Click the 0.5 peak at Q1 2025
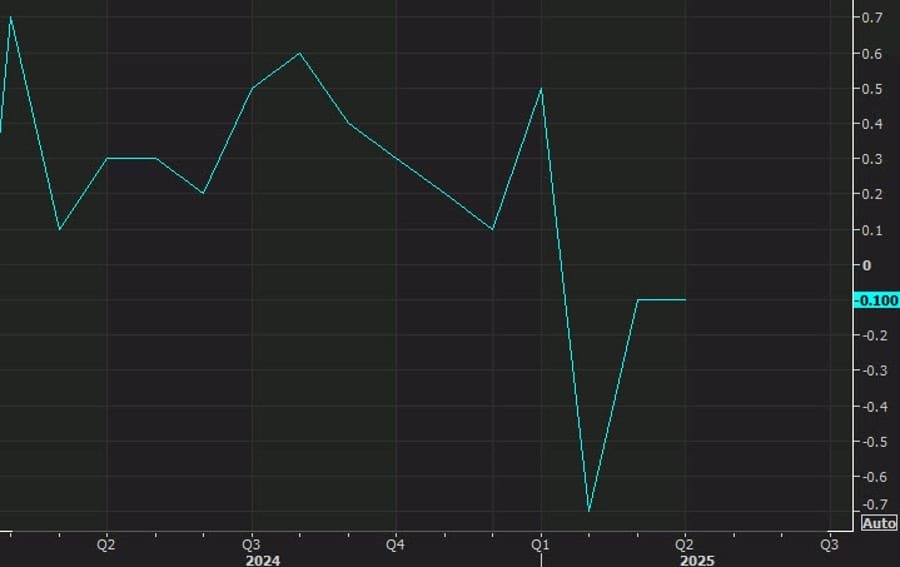This screenshot has width=900, height=567. tap(541, 89)
